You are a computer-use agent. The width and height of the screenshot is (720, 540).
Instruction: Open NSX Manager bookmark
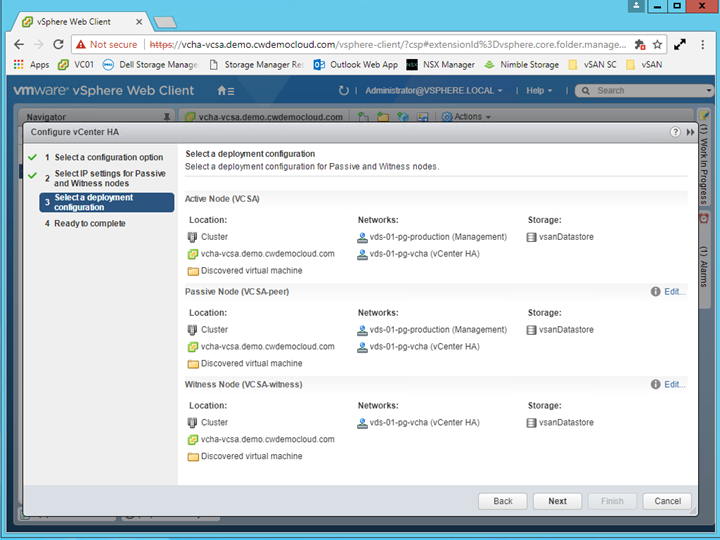click(441, 65)
